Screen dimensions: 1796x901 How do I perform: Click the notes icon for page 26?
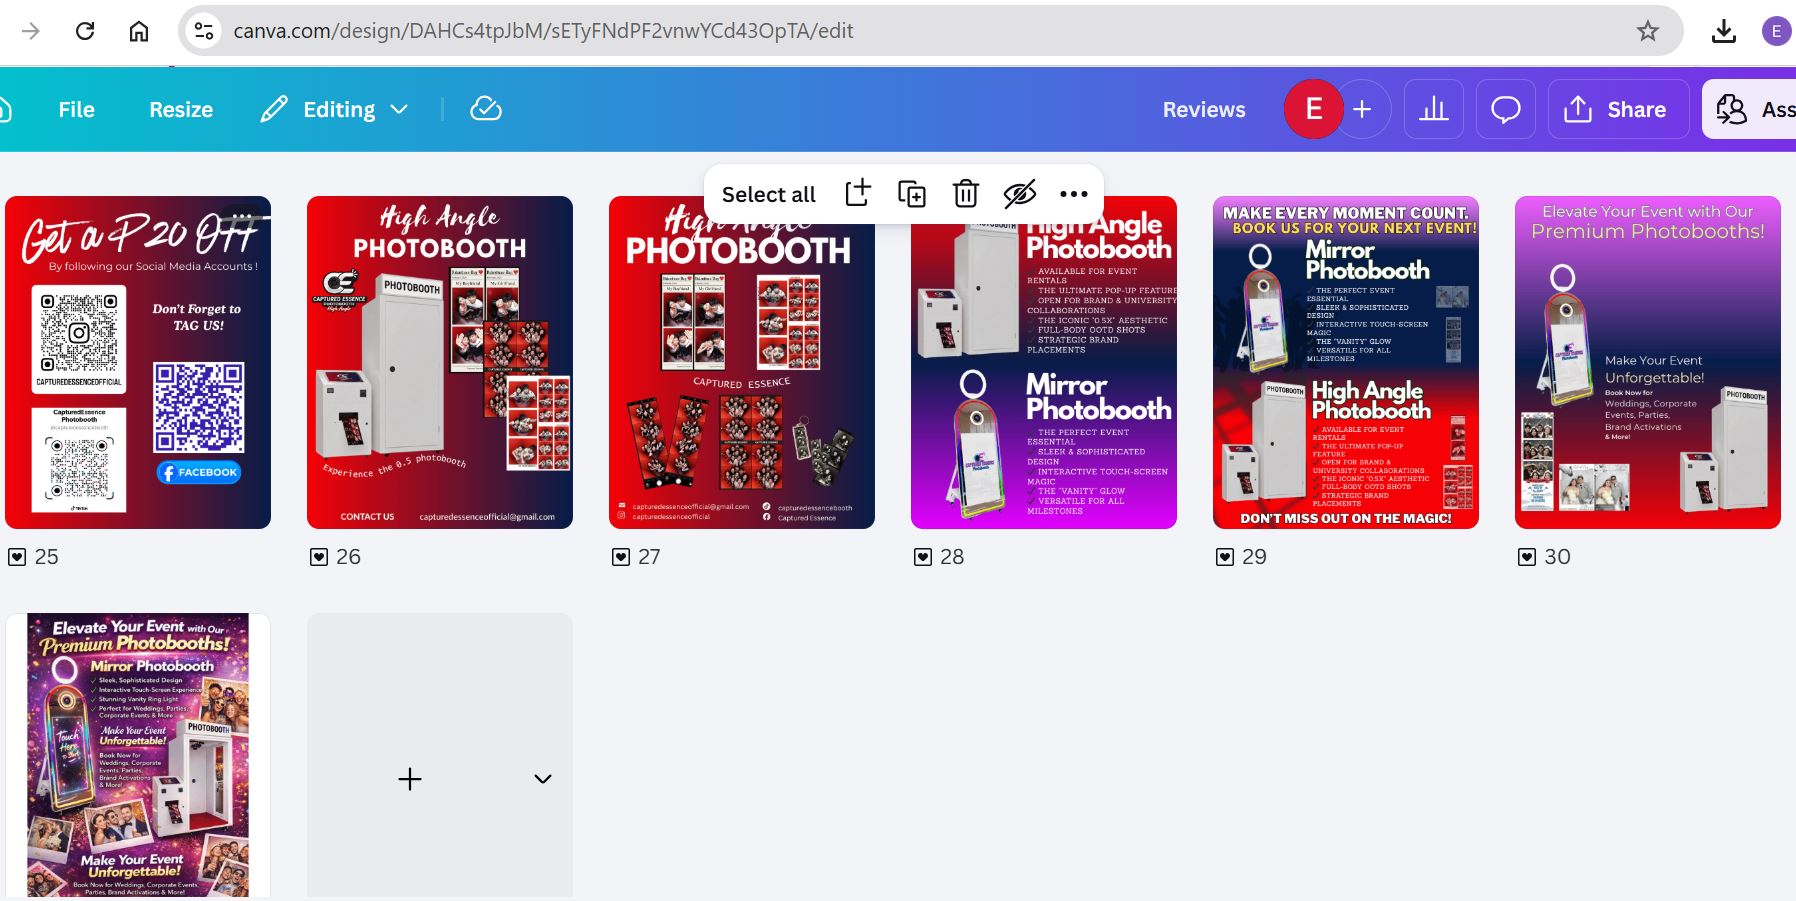[319, 557]
